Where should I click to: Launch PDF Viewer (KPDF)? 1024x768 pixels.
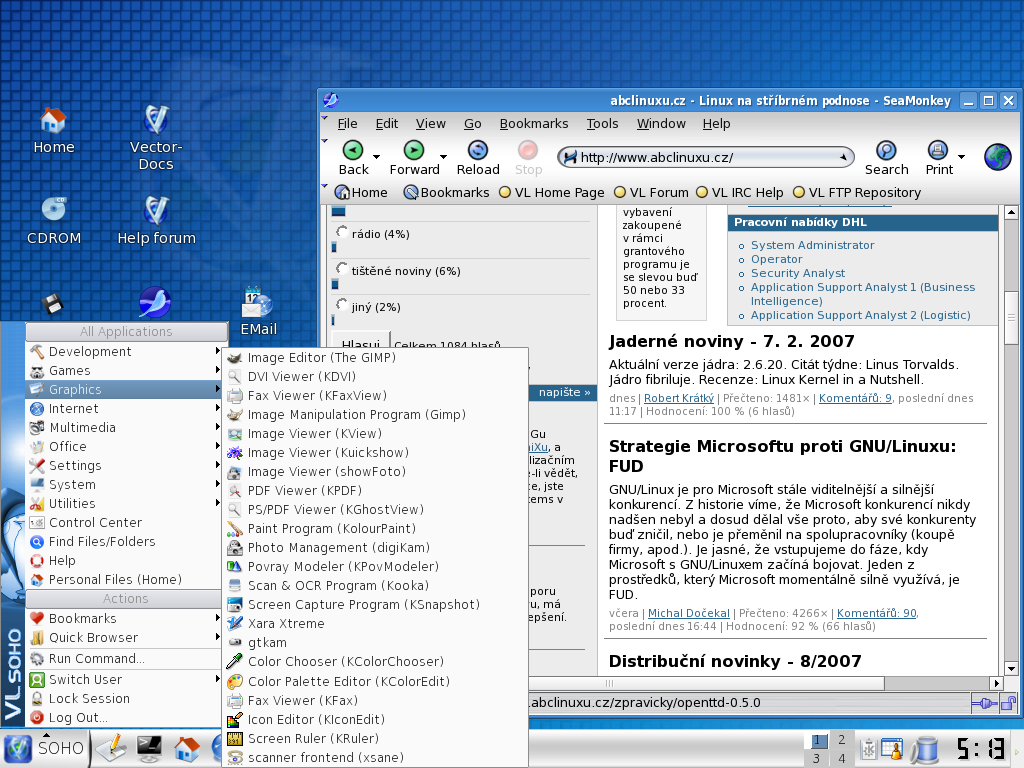pyautogui.click(x=376, y=490)
